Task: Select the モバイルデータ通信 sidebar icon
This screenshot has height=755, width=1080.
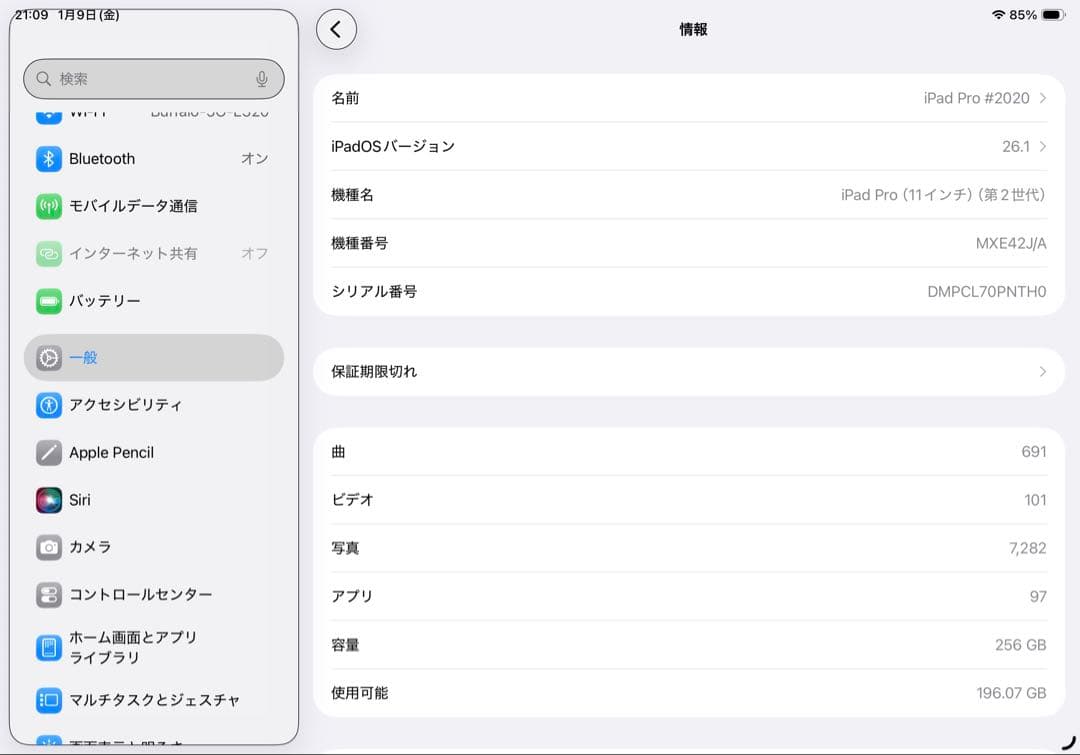Action: [x=49, y=206]
